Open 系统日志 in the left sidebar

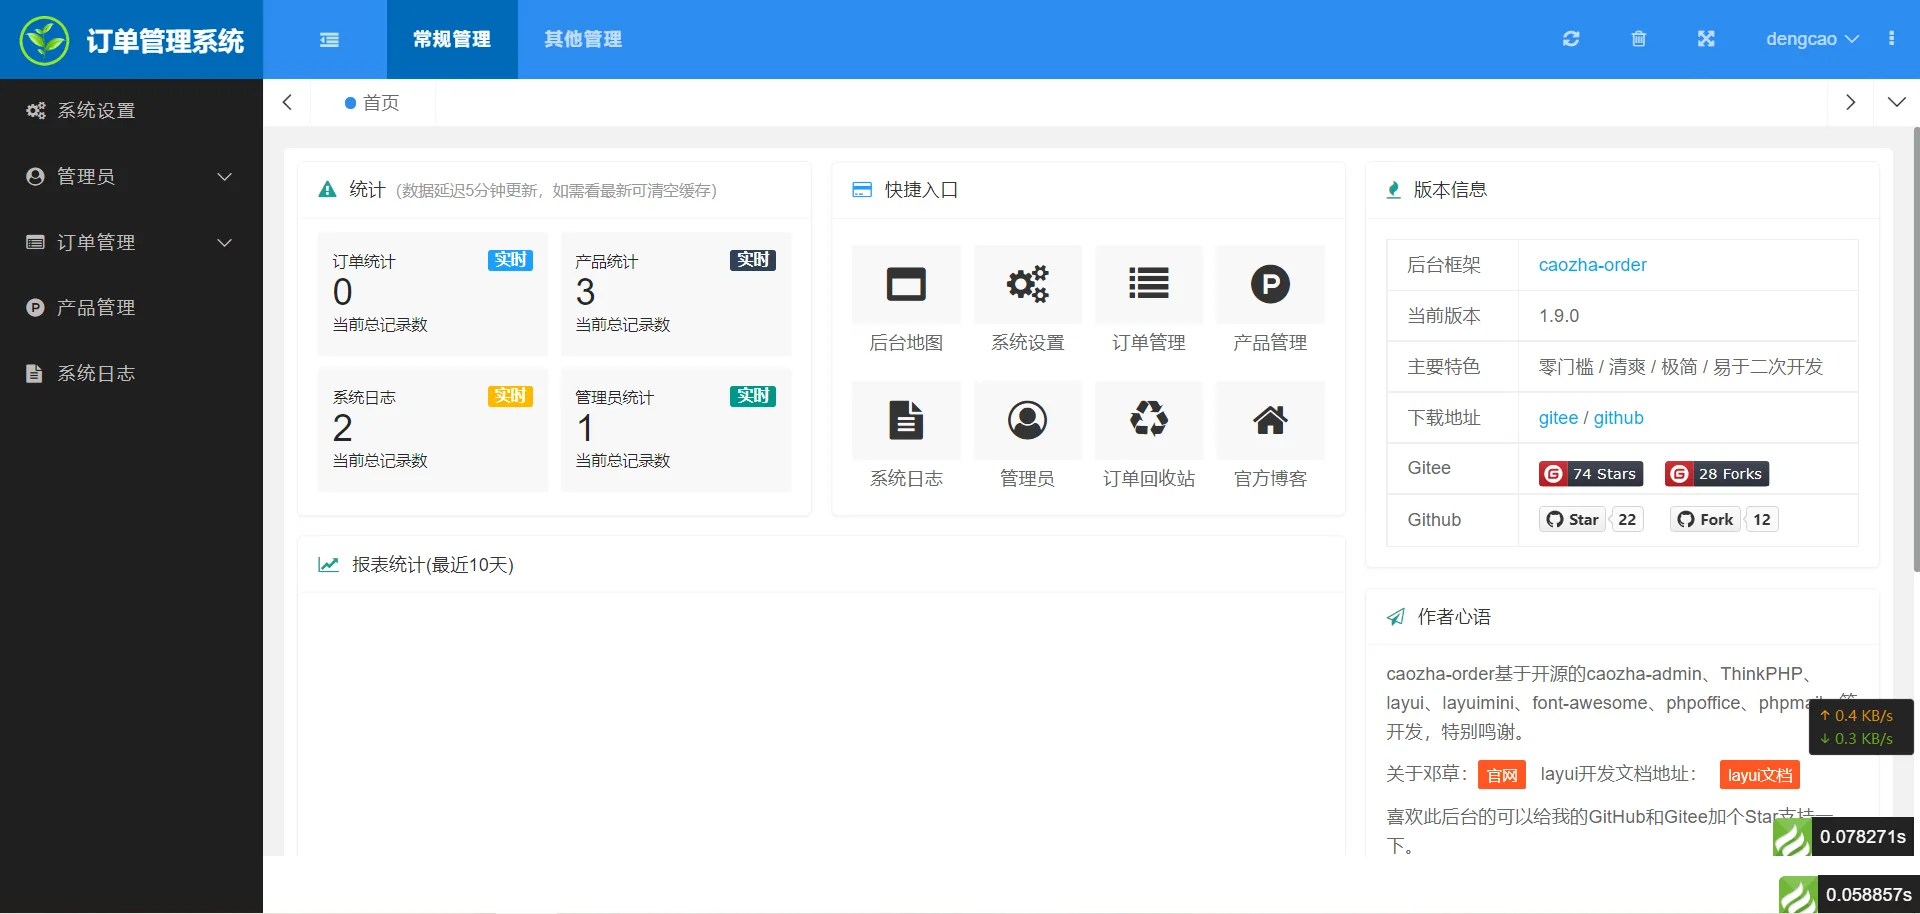pyautogui.click(x=96, y=374)
